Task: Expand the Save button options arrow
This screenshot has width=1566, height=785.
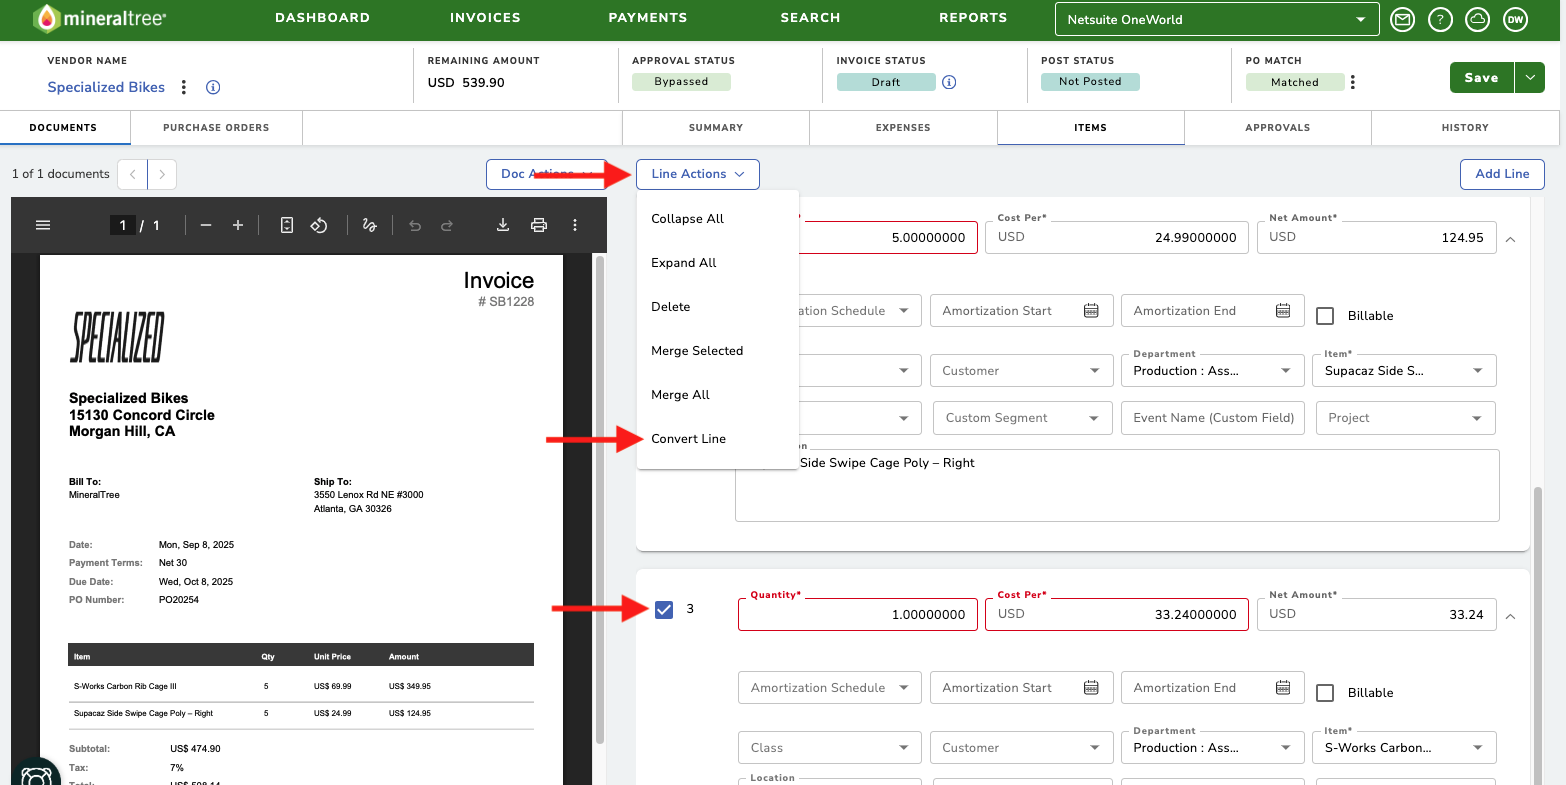Action: tap(1530, 78)
